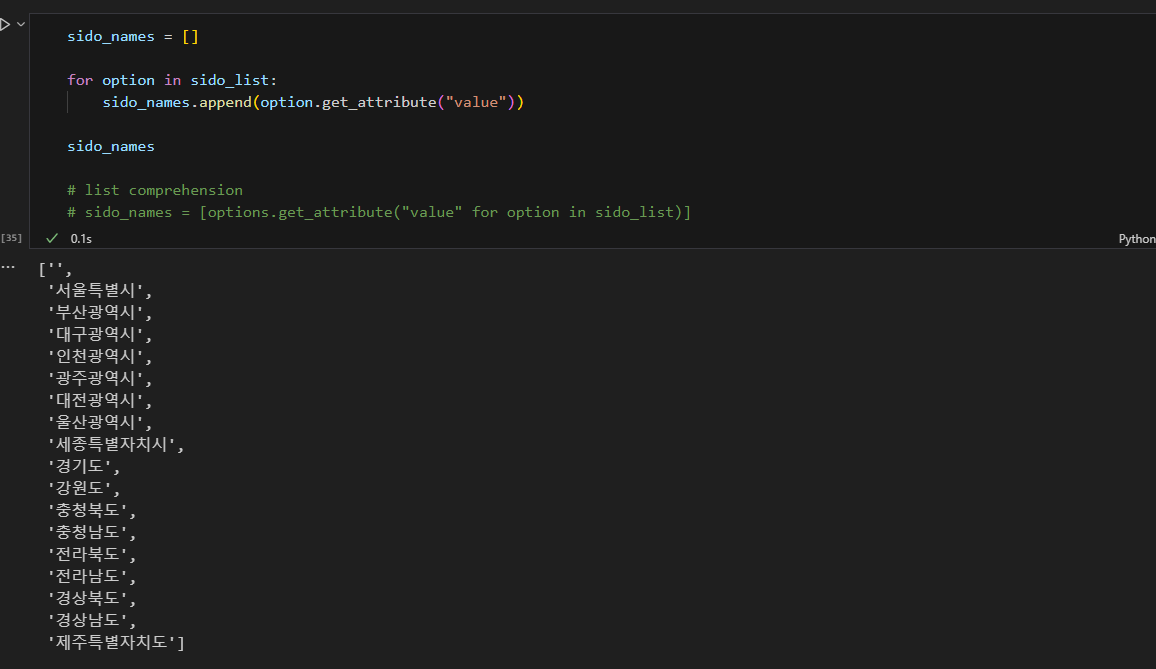Click output item '울산광역시'
Viewport: 1156px width, 669px height.
click(100, 423)
